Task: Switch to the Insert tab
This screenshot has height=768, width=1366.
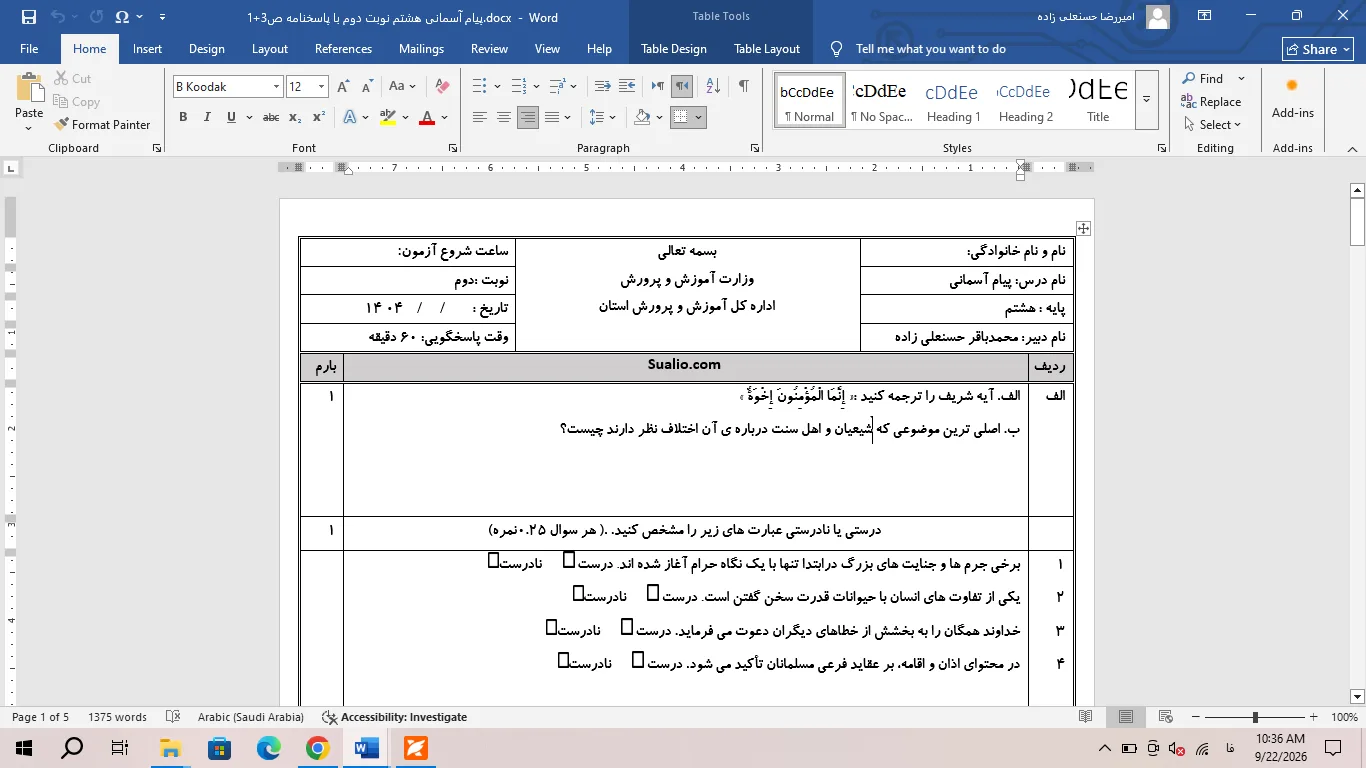Action: [147, 49]
